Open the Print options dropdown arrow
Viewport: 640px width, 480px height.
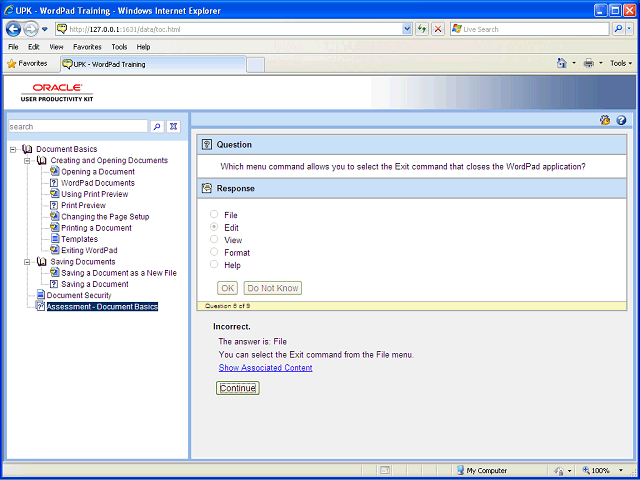click(x=600, y=63)
